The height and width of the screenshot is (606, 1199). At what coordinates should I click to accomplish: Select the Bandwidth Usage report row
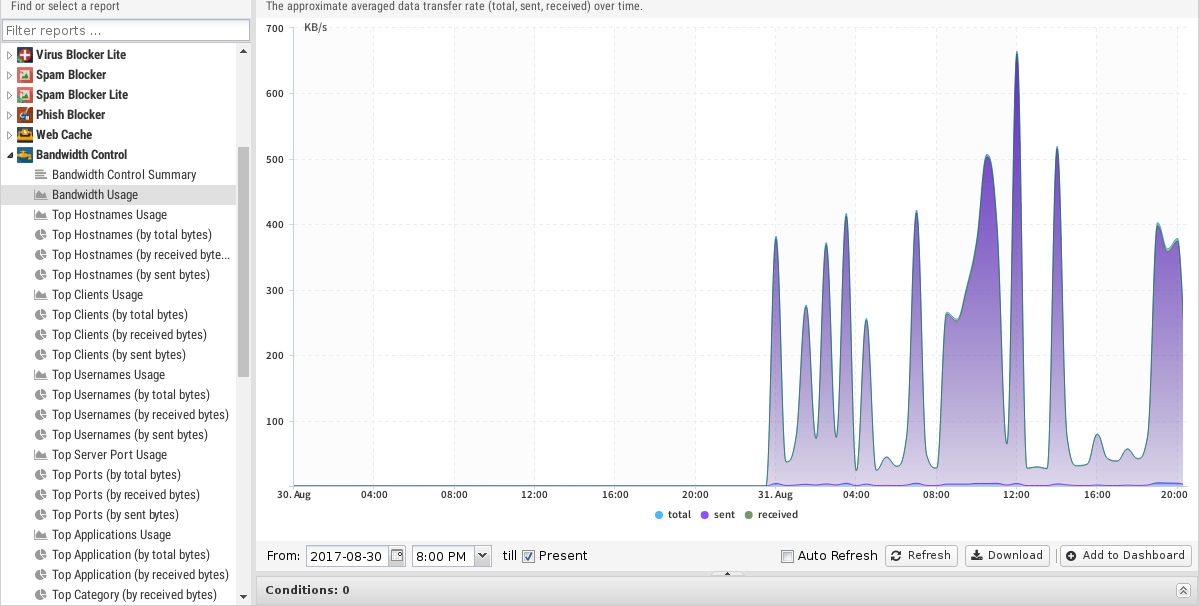point(119,195)
